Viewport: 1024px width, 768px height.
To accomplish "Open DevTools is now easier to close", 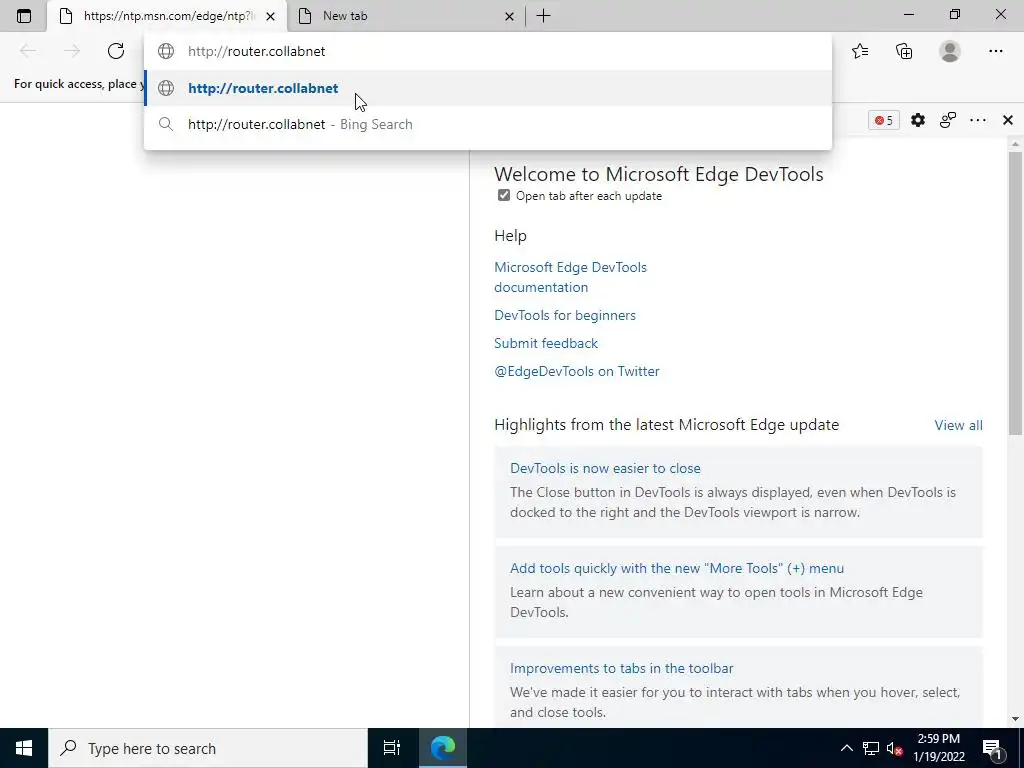I will click(605, 468).
